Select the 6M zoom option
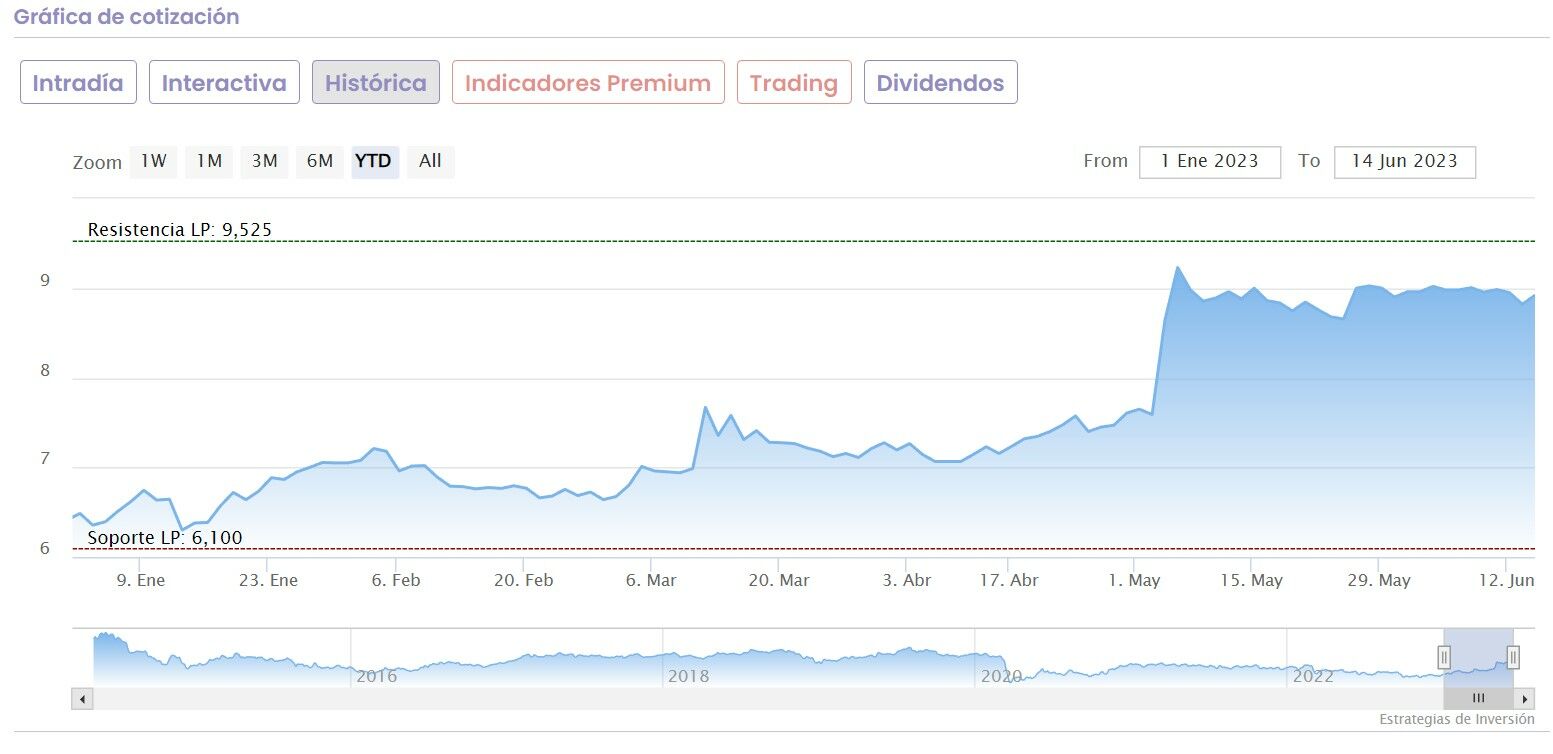 click(x=320, y=162)
